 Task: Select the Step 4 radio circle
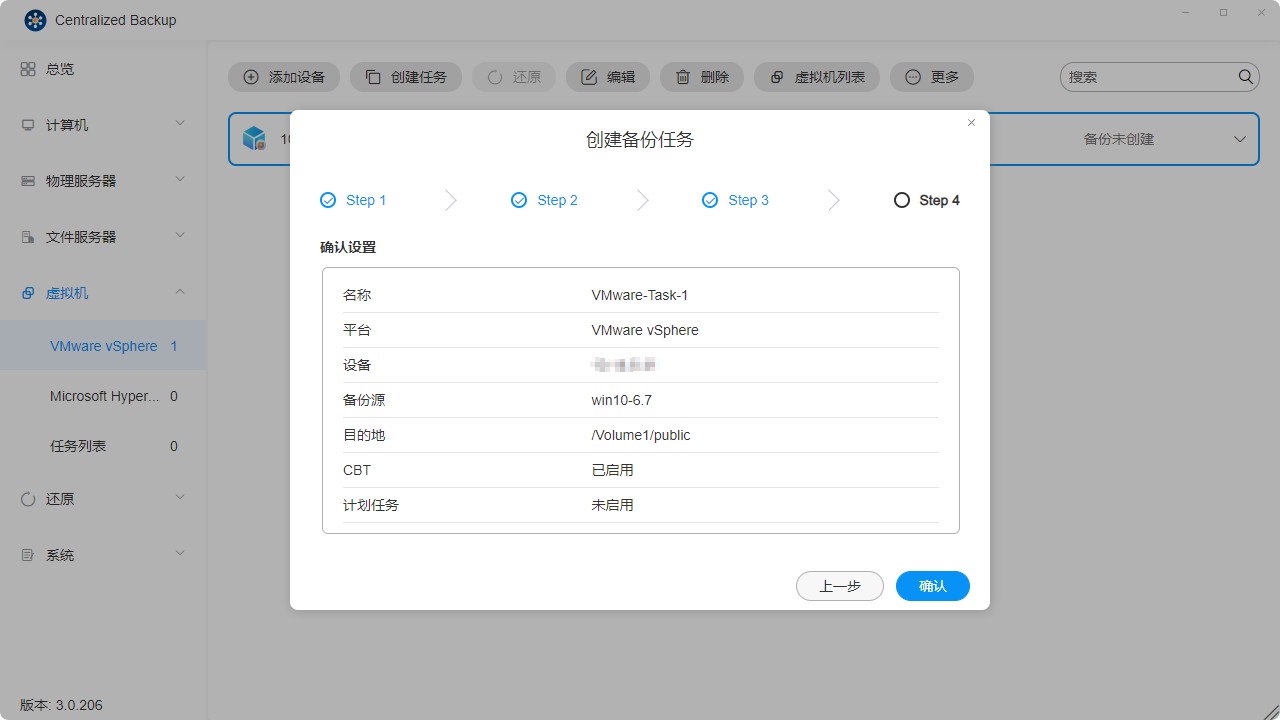(901, 200)
